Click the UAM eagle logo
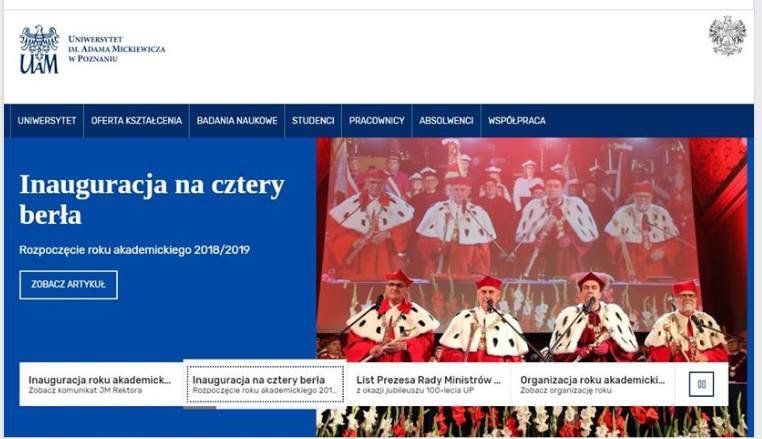762x439 pixels. click(x=39, y=49)
